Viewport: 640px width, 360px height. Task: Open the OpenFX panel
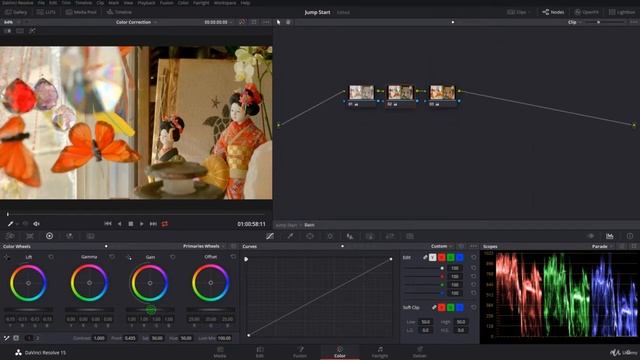(587, 12)
